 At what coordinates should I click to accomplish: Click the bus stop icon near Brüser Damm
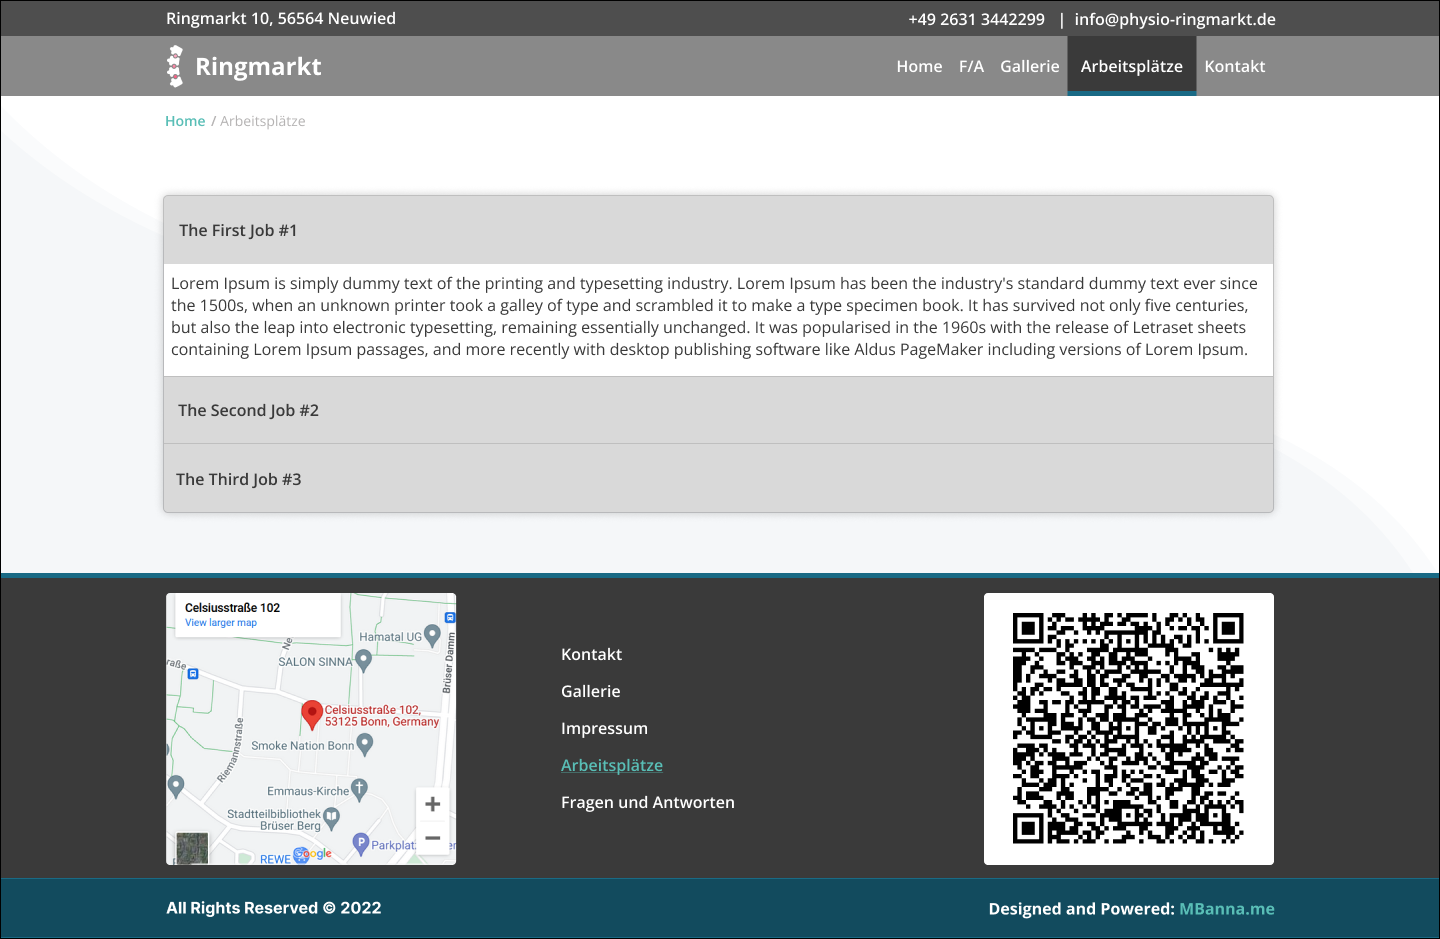pyautogui.click(x=450, y=618)
